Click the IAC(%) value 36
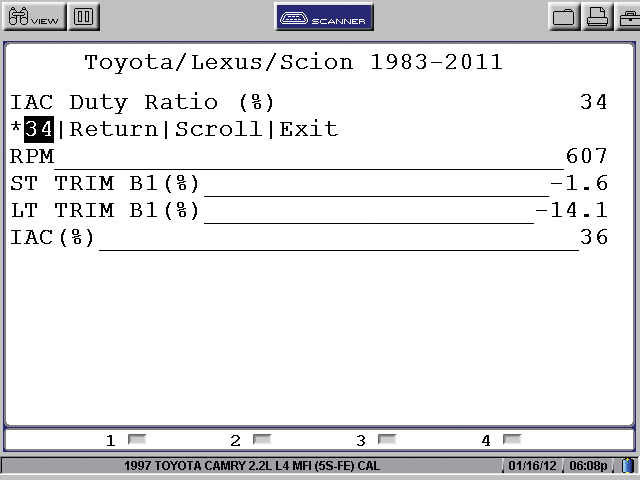The width and height of the screenshot is (640, 480). (x=594, y=237)
